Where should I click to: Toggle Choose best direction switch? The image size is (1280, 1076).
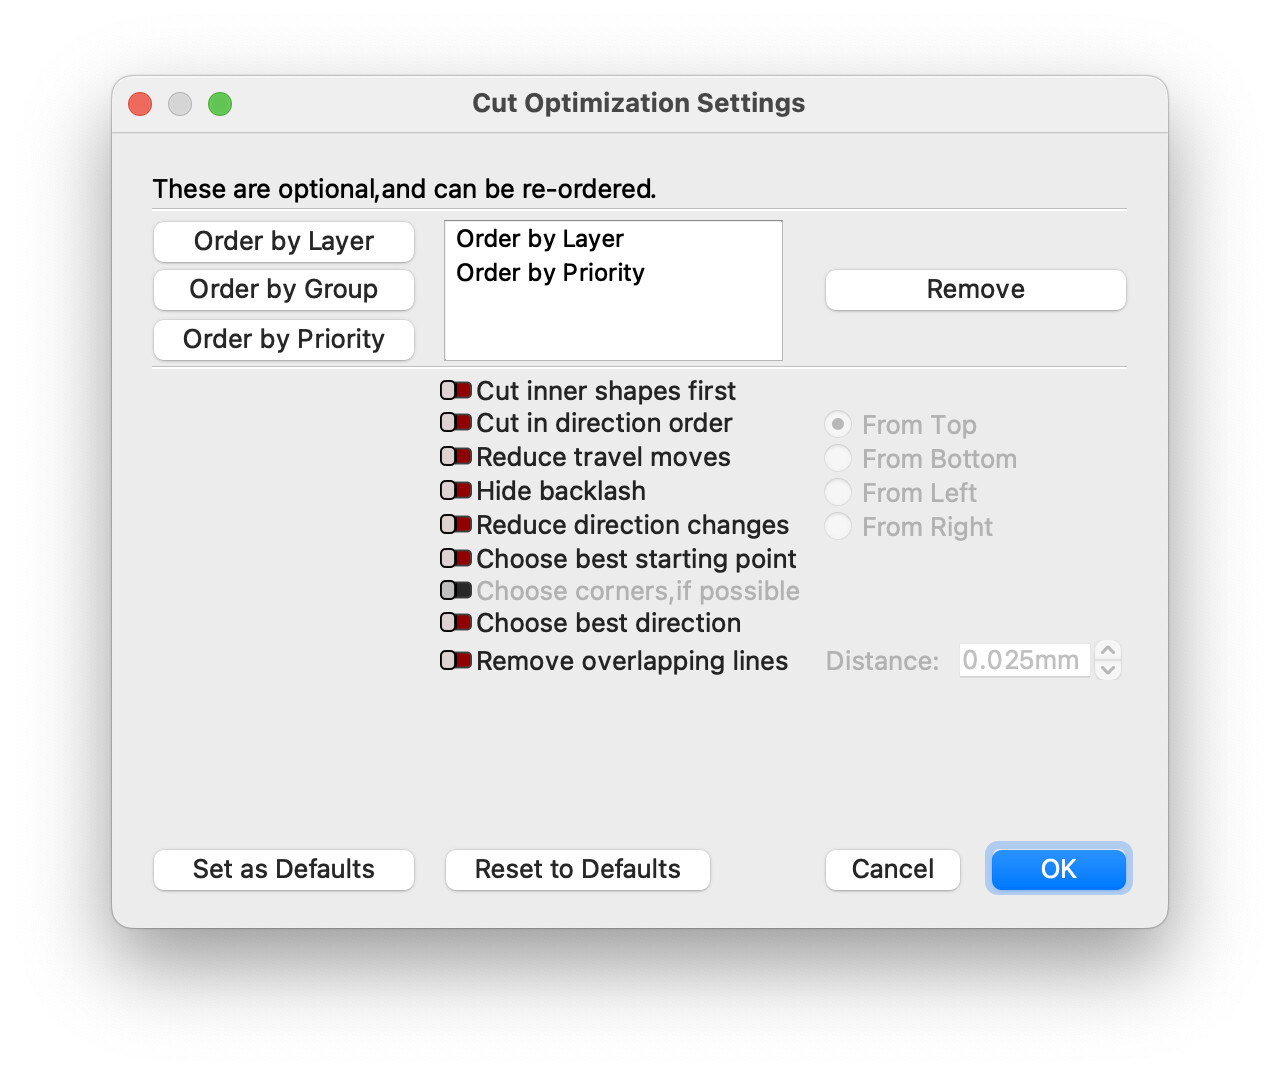[x=456, y=623]
